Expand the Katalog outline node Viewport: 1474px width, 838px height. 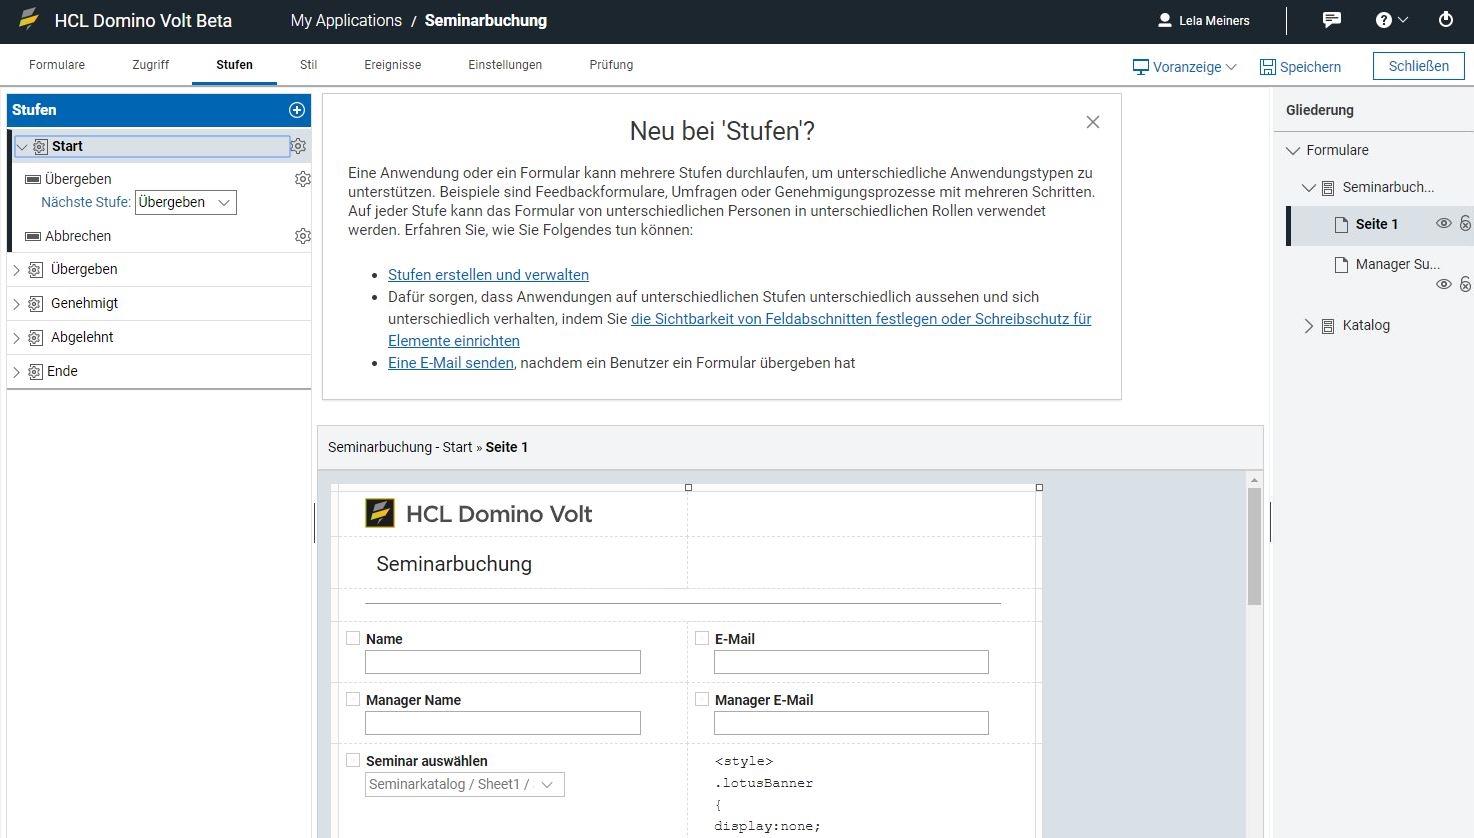(x=1308, y=325)
